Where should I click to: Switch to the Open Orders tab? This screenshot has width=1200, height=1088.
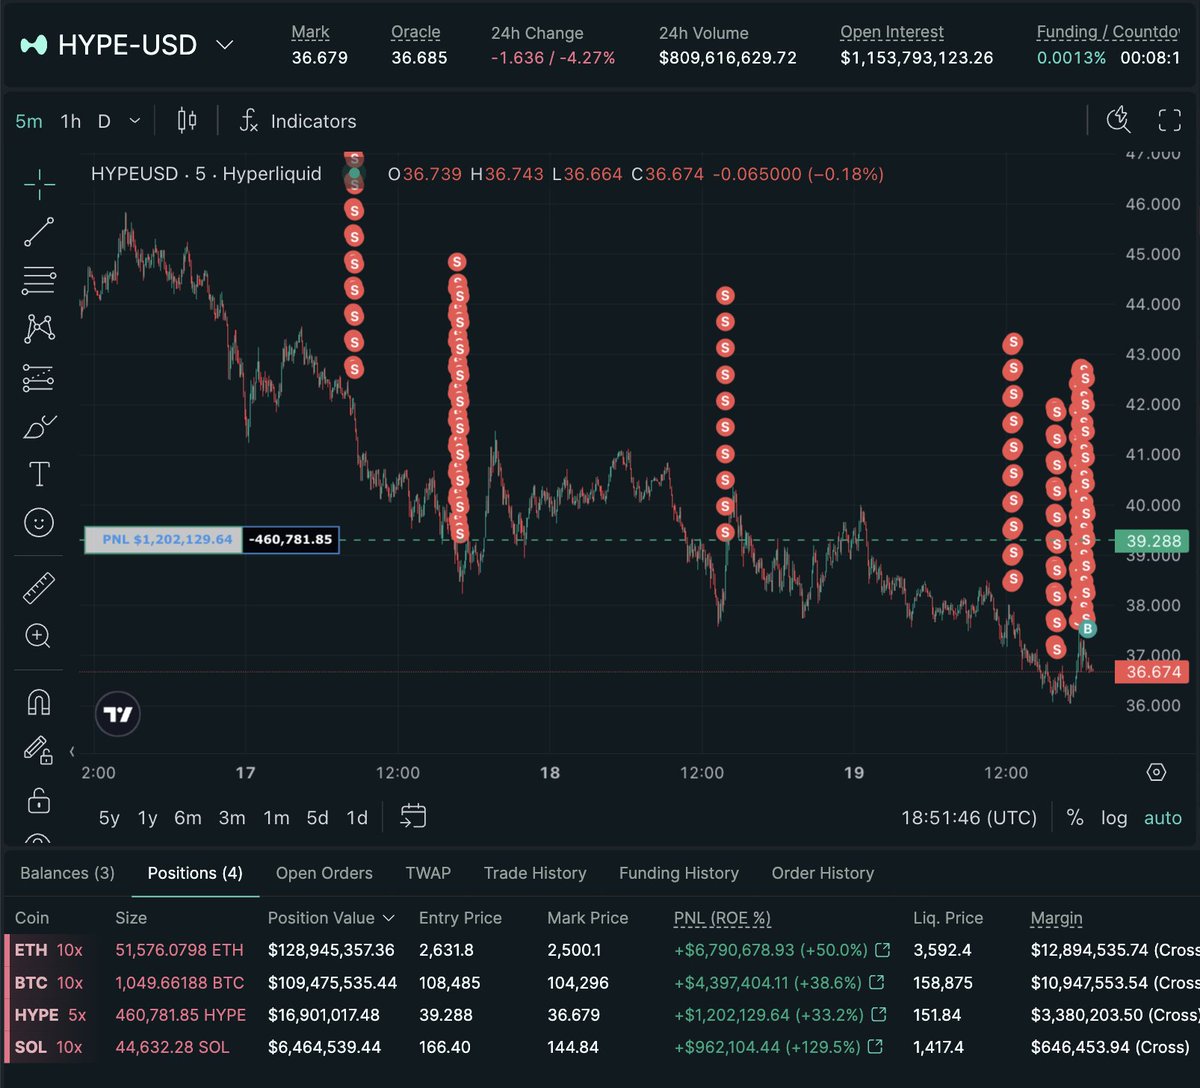click(324, 873)
